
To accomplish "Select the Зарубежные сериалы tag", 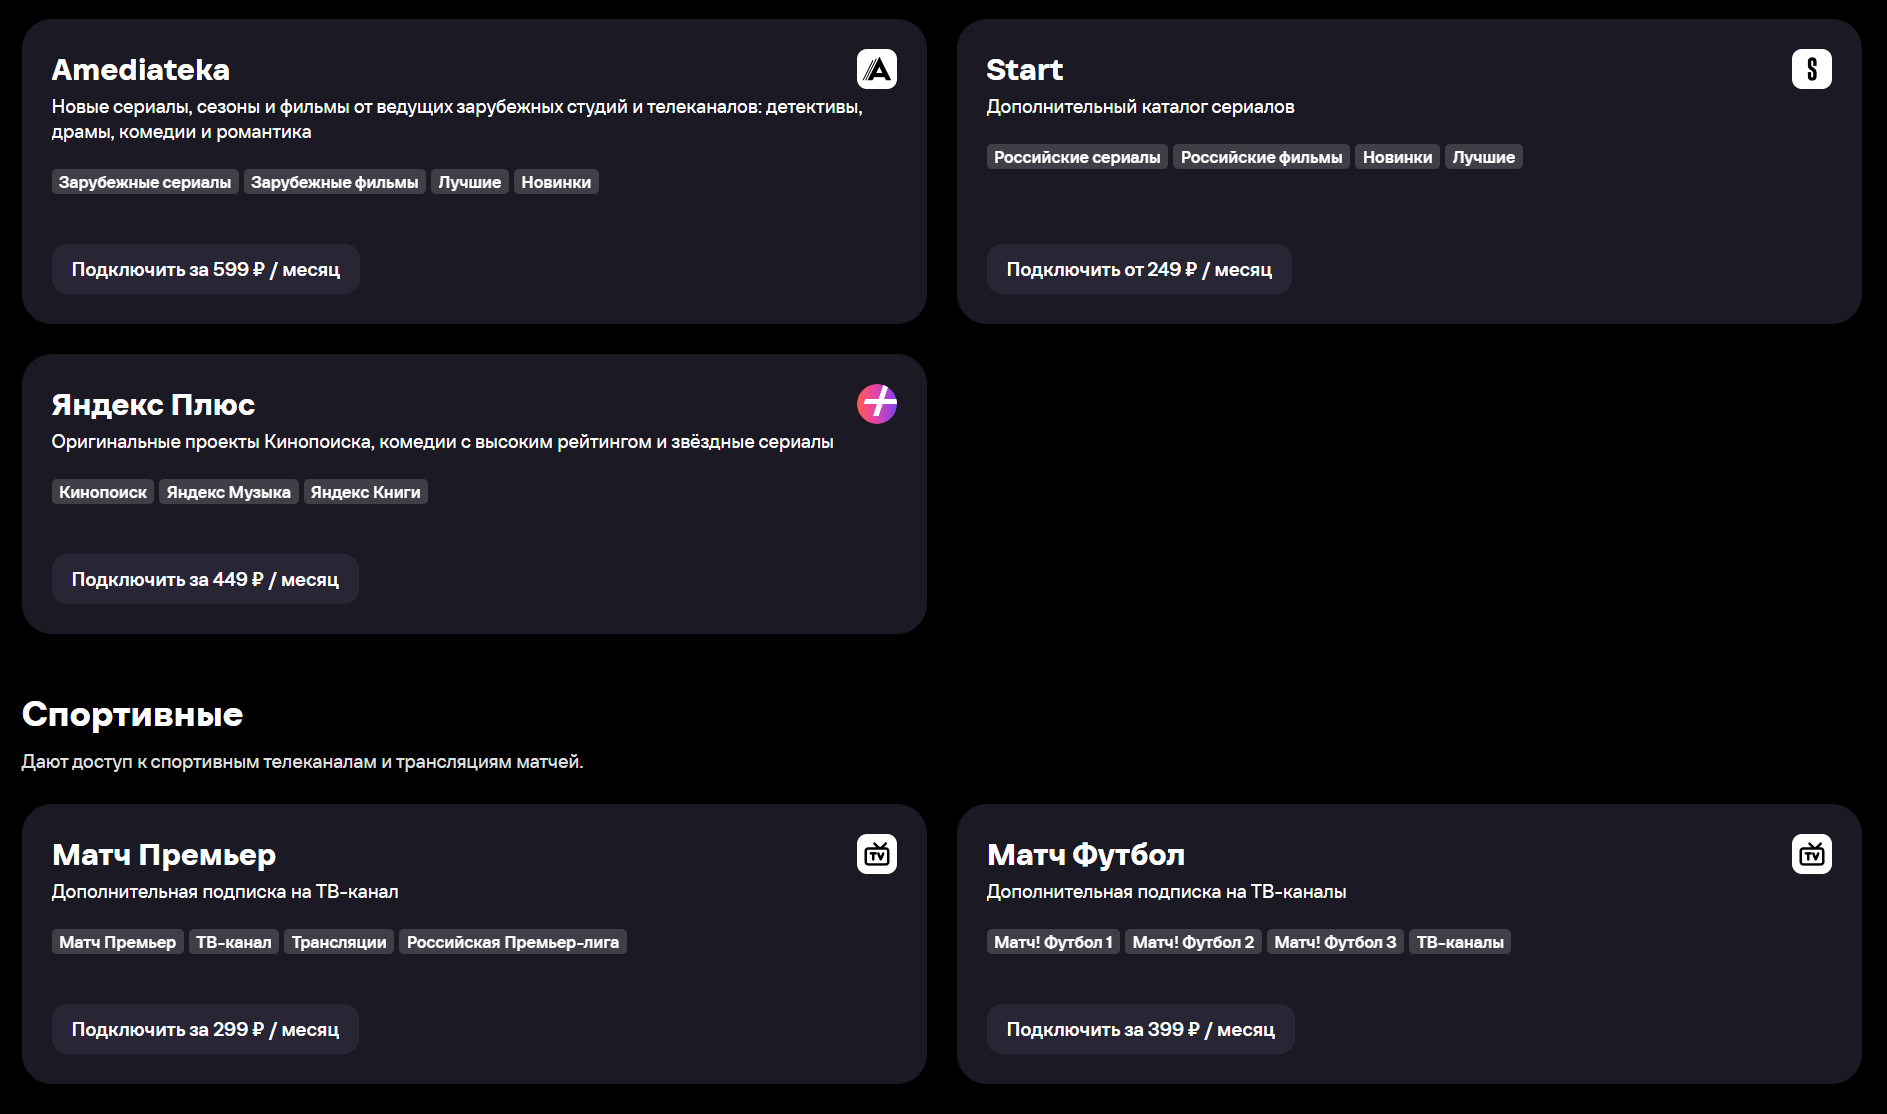I will [145, 182].
